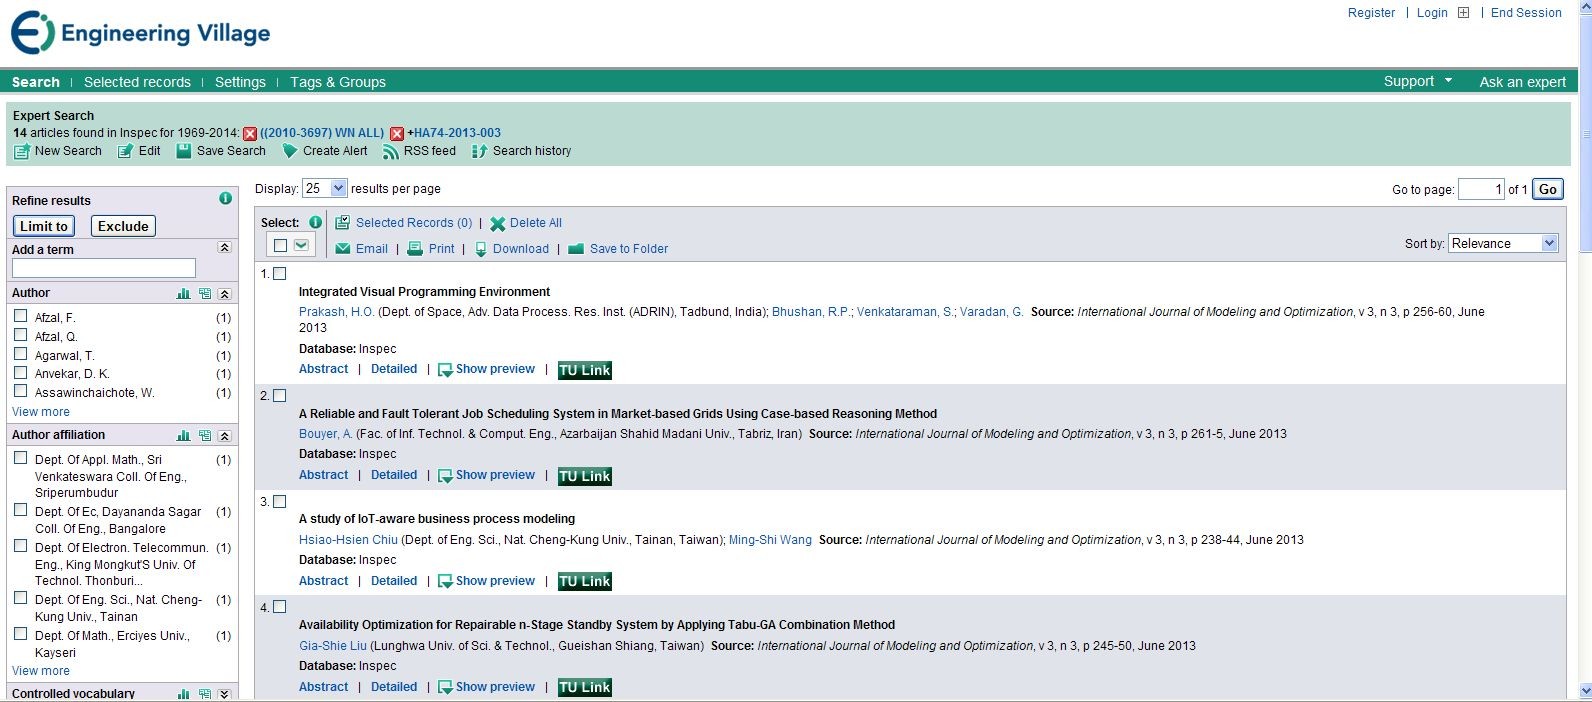This screenshot has height=702, width=1592.
Task: Check the Afzal, Q. author checkbox
Action: pyautogui.click(x=20, y=335)
